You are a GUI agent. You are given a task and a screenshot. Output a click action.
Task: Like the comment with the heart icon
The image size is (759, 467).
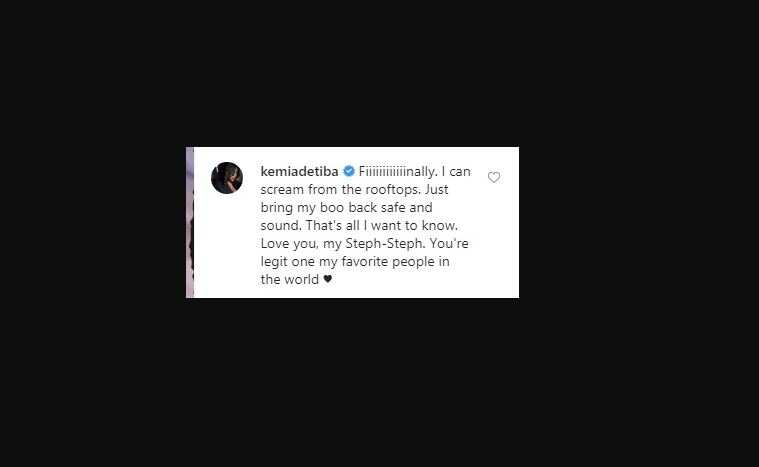494,177
